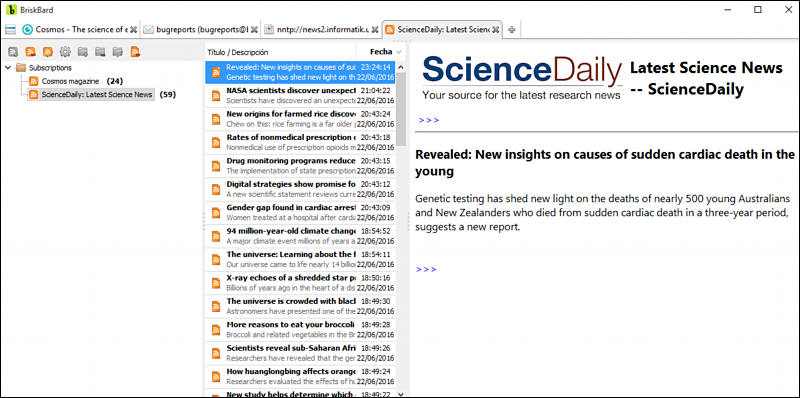Click RSS icon of 'Digital strategies show promise' item
This screenshot has width=800, height=398.
pos(216,189)
